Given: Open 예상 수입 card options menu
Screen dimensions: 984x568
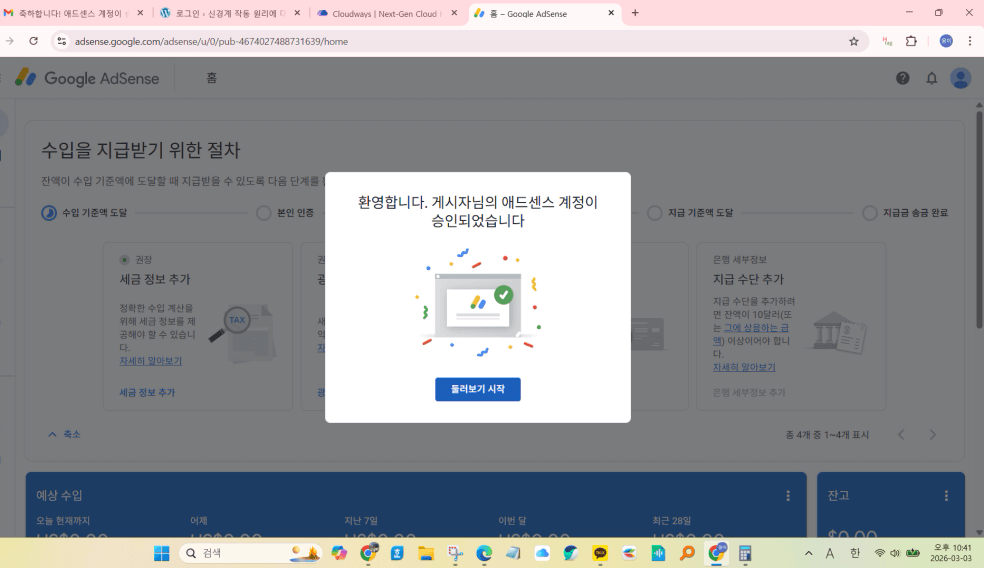Looking at the screenshot, I should coord(788,496).
